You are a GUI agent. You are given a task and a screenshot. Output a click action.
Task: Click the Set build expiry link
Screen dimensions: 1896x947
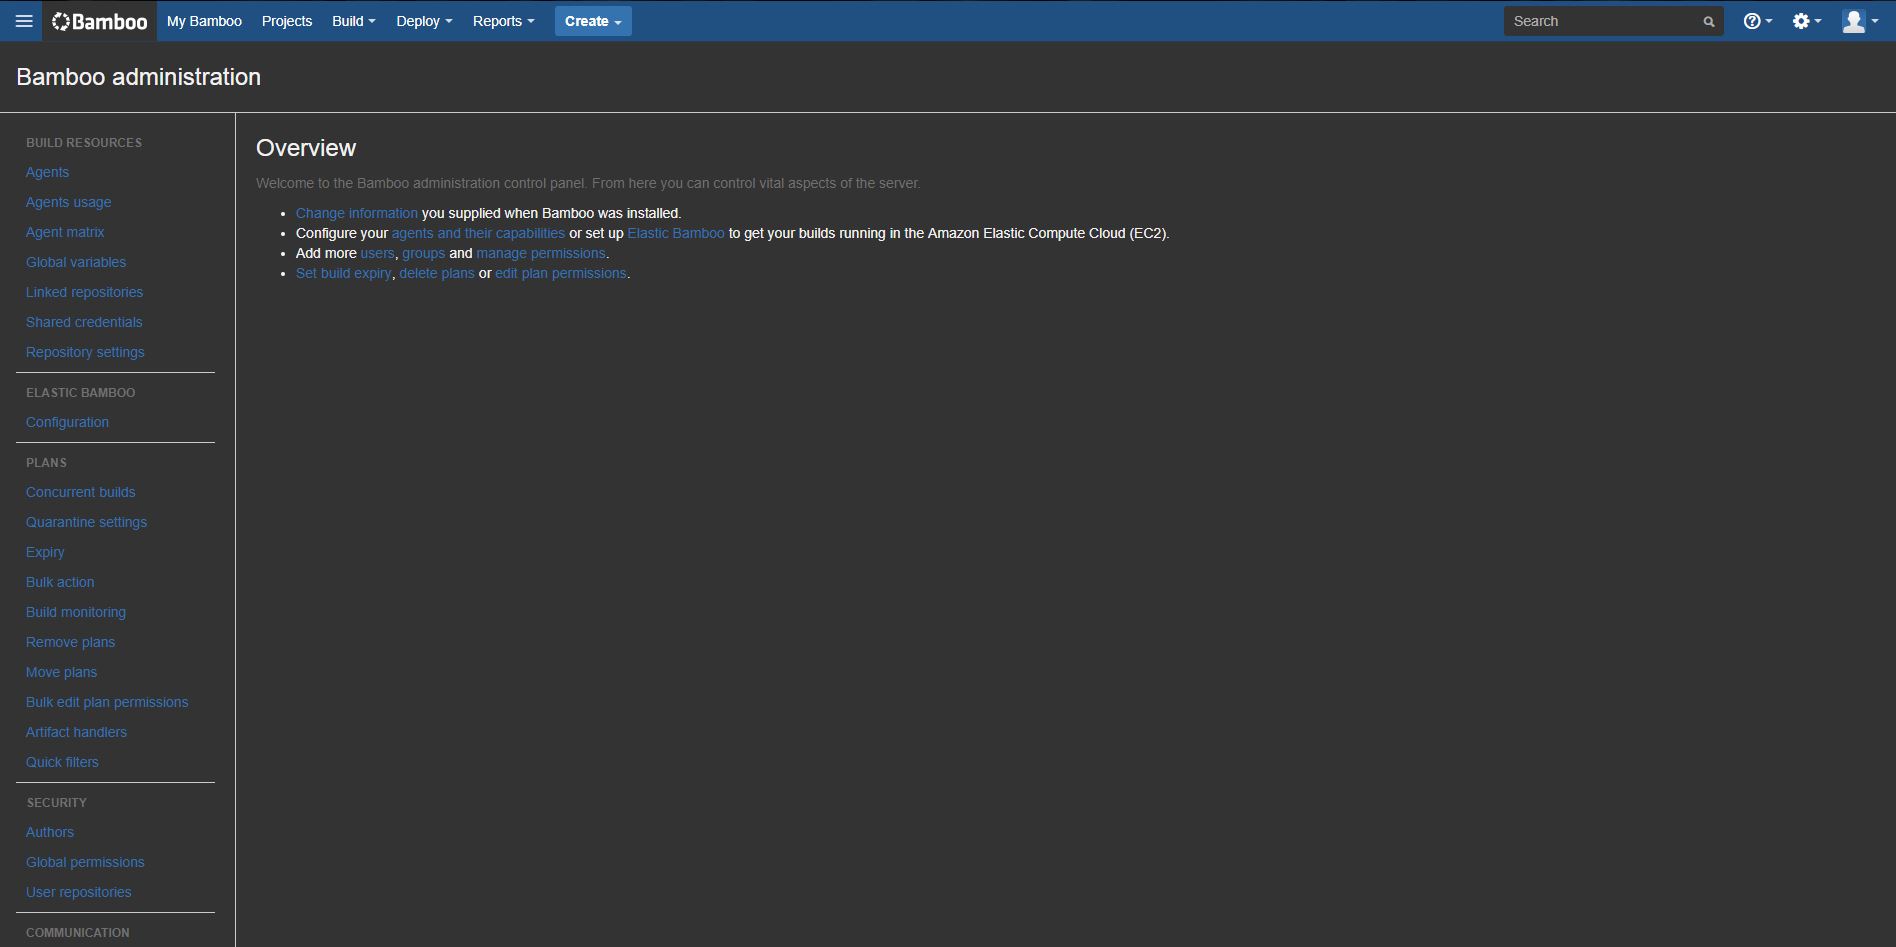click(x=344, y=273)
